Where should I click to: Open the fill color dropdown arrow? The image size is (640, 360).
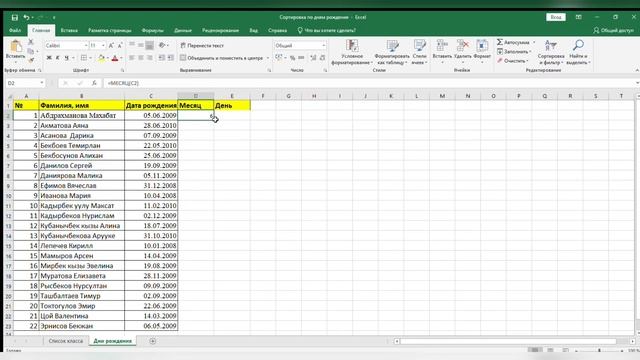click(107, 58)
